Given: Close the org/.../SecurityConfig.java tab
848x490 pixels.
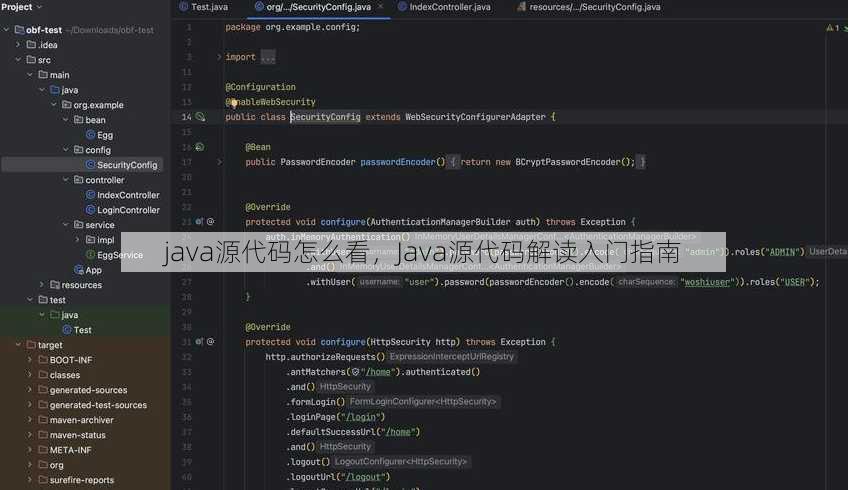Looking at the screenshot, I should pos(380,6).
